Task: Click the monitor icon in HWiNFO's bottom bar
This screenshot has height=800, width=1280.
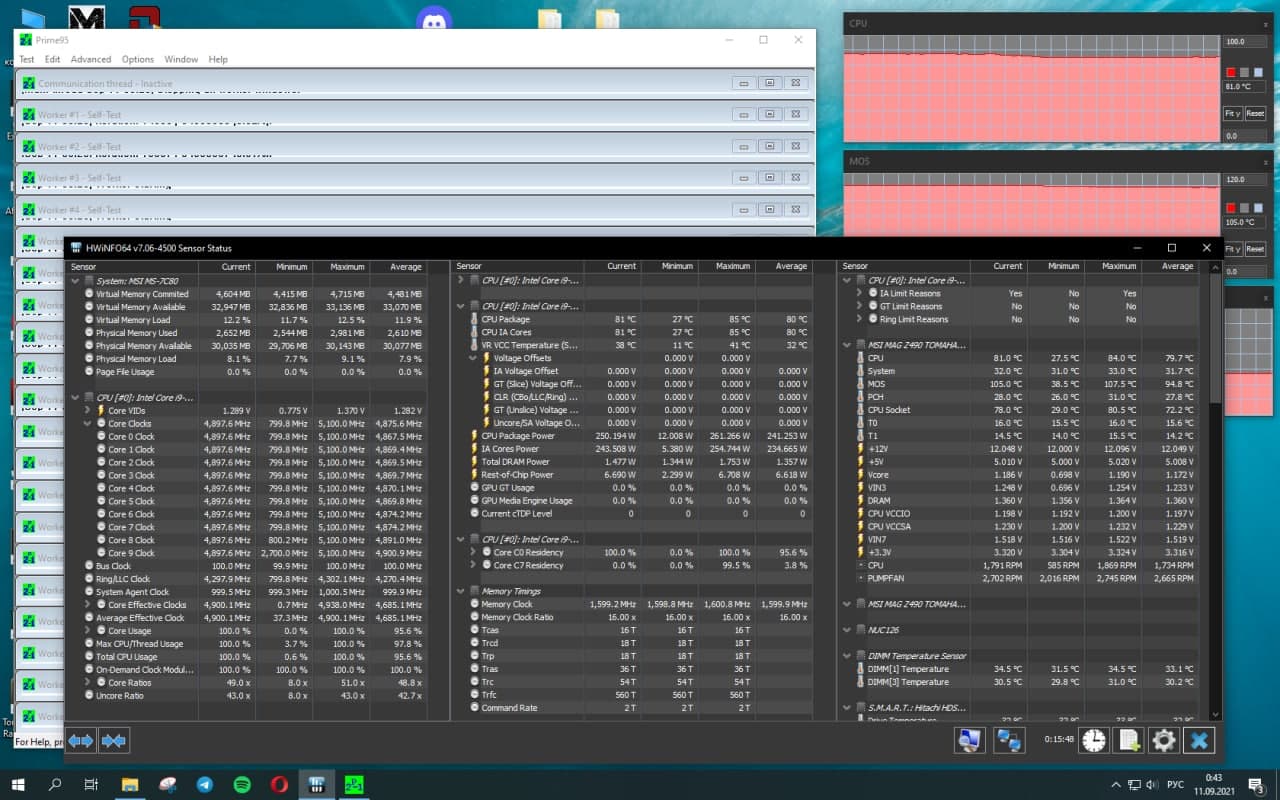Action: [969, 740]
